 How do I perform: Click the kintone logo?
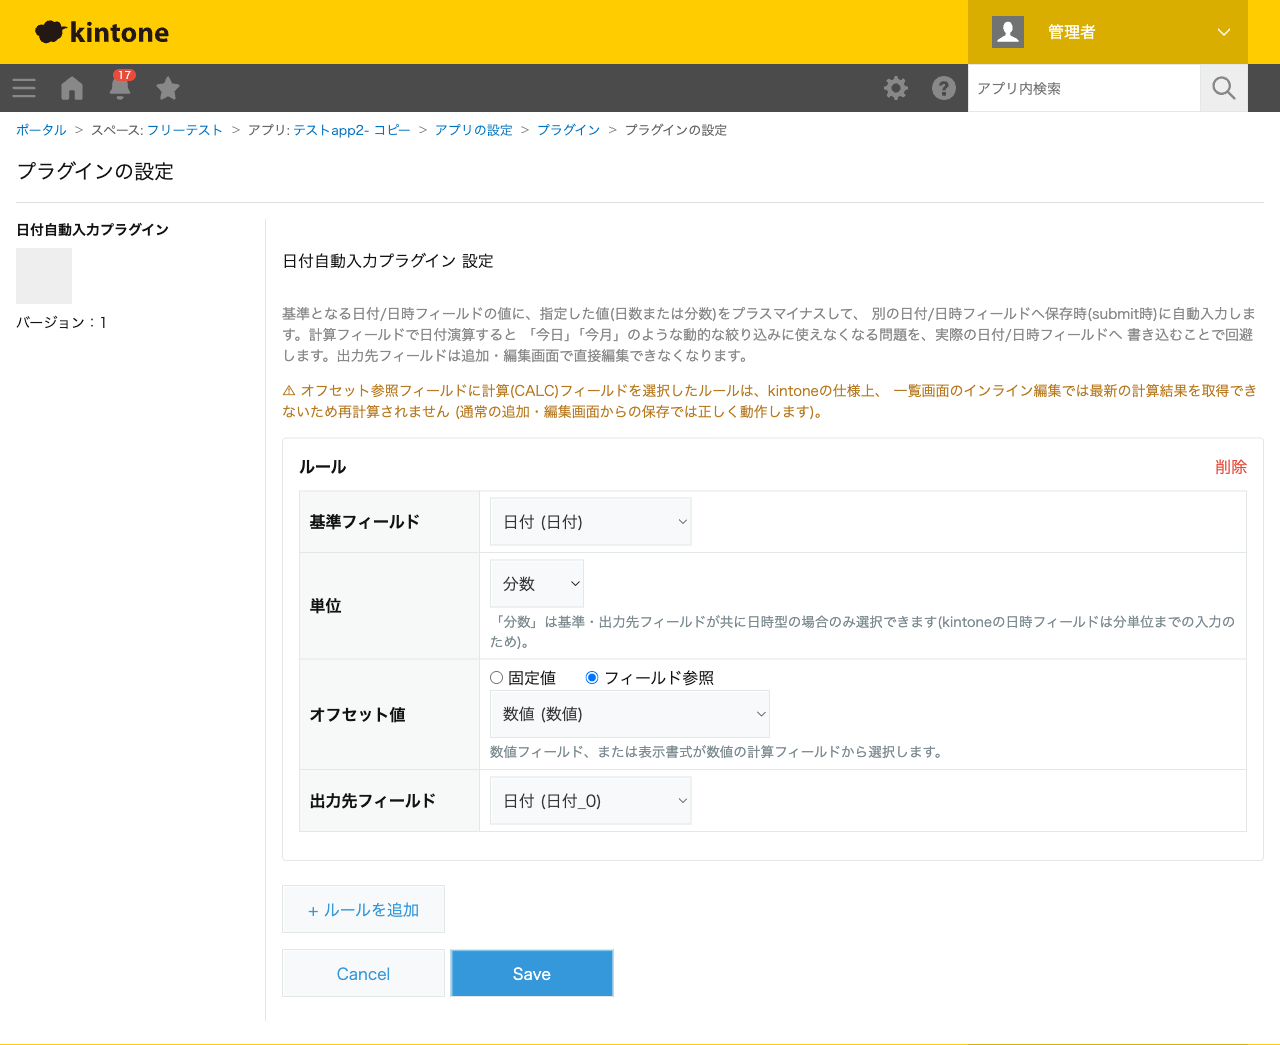pyautogui.click(x=102, y=32)
